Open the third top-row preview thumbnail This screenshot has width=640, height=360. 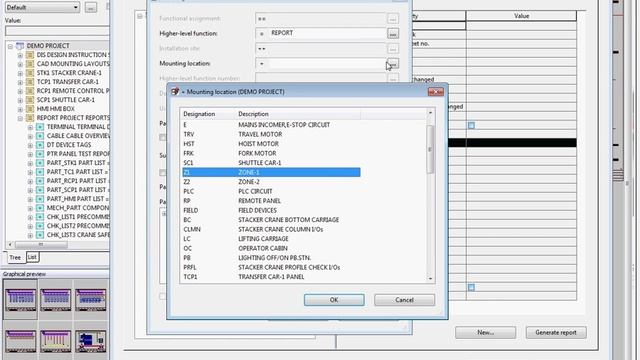pyautogui.click(x=91, y=300)
